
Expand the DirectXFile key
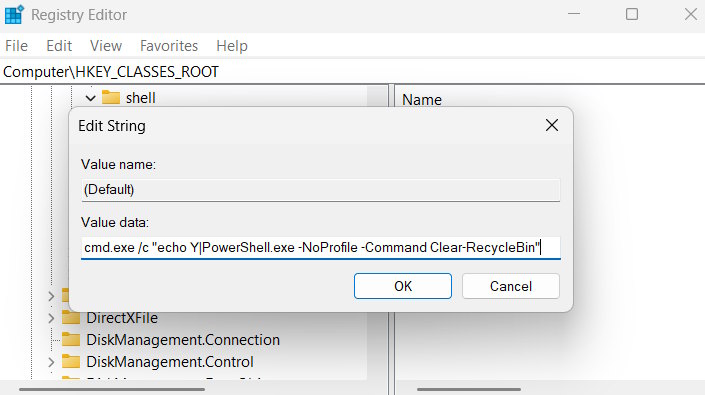coord(51,318)
